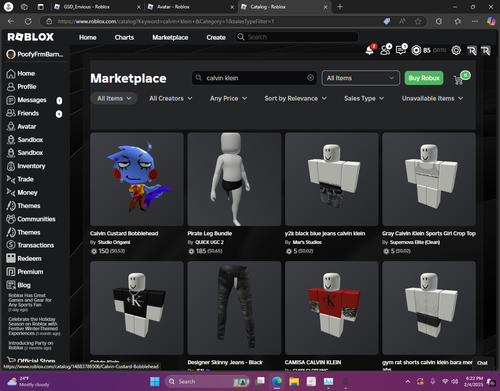This screenshot has height=391, width=500.
Task: Click the Buy Robux button
Action: tap(424, 78)
